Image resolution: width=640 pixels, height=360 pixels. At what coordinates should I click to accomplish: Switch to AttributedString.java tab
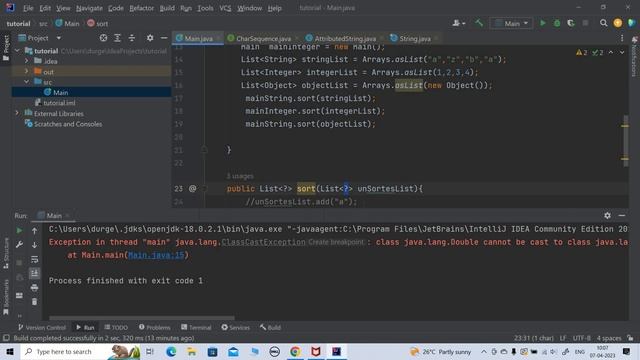(x=345, y=38)
